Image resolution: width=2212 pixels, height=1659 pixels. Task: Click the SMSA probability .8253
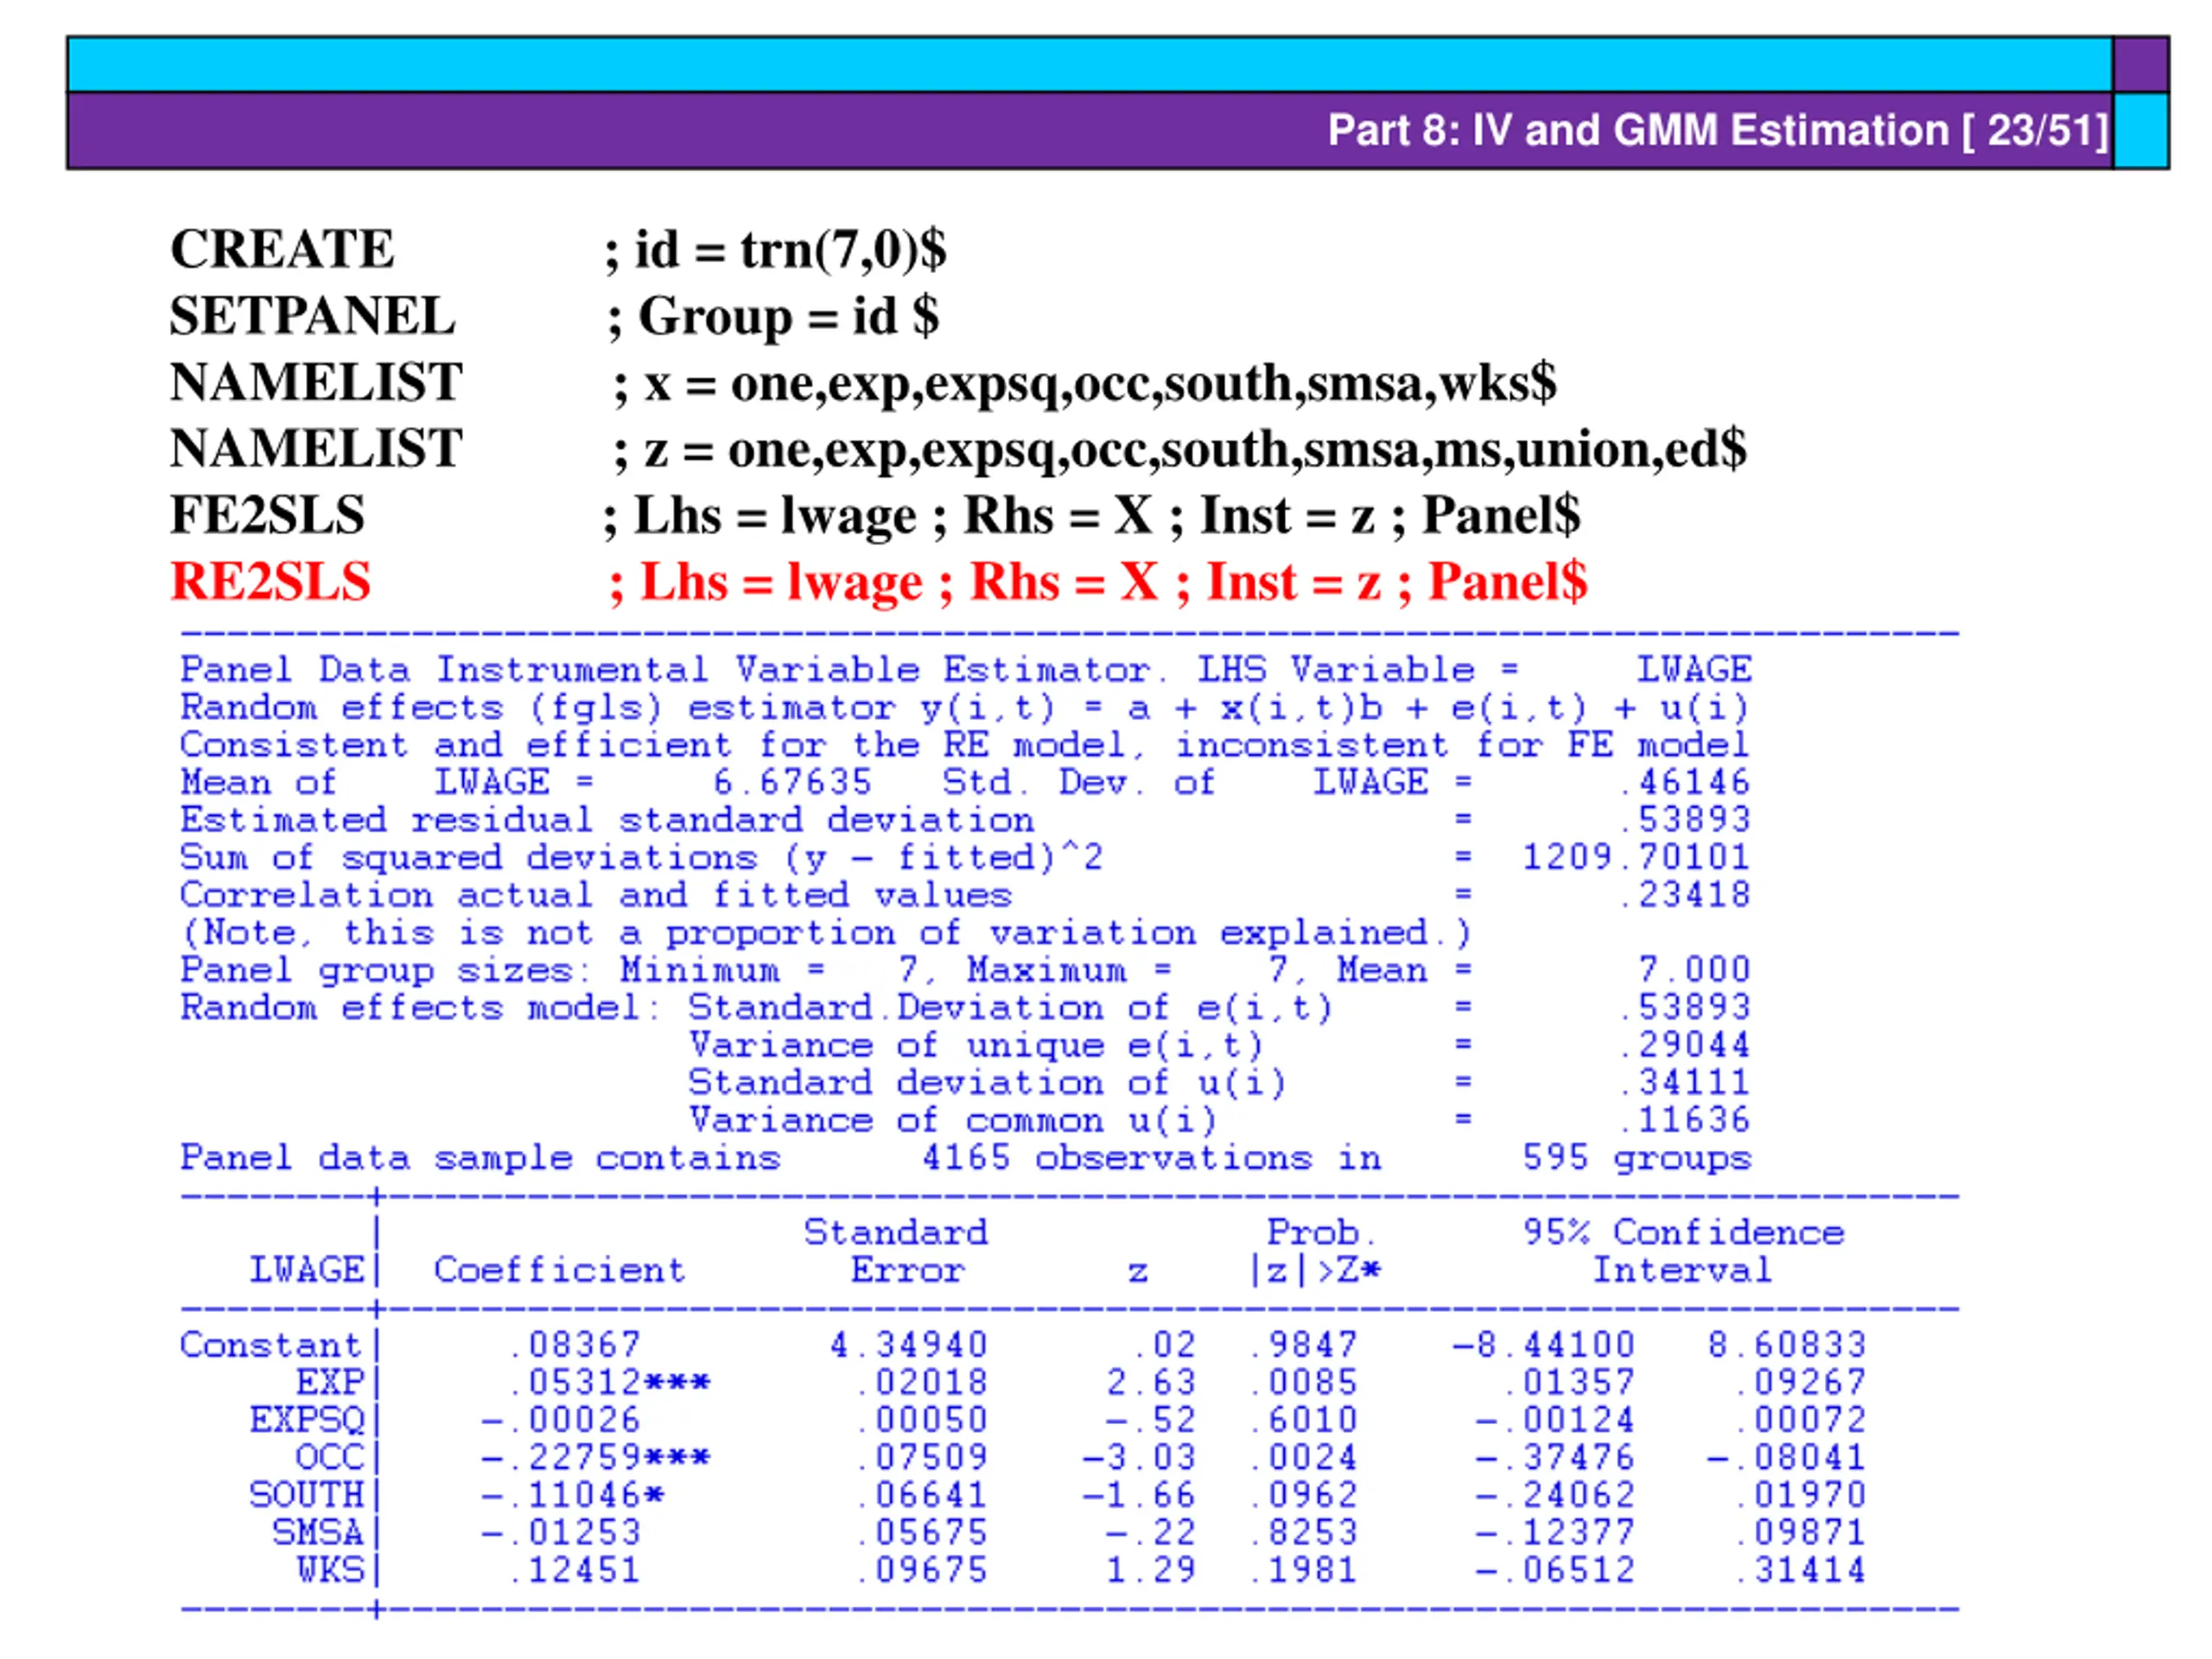(1304, 1533)
